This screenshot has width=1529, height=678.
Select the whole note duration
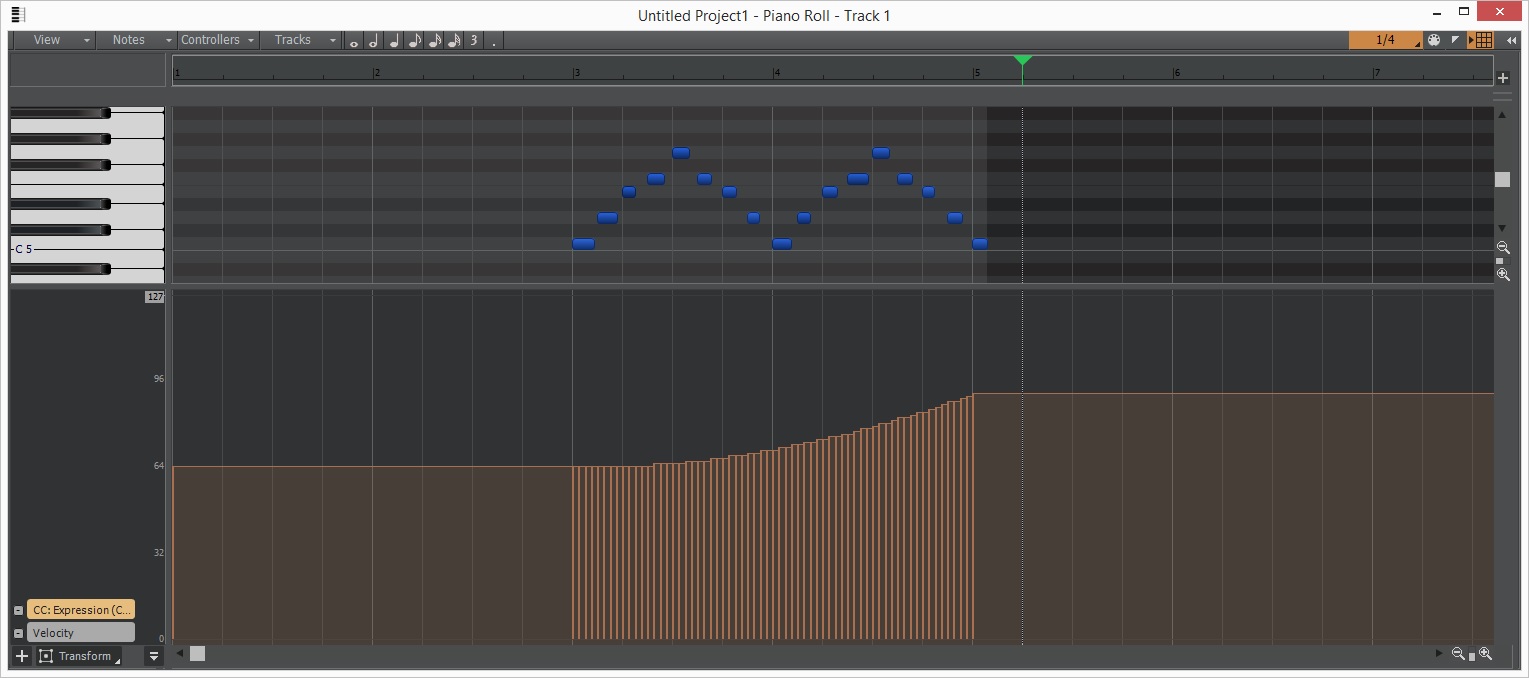pos(354,41)
